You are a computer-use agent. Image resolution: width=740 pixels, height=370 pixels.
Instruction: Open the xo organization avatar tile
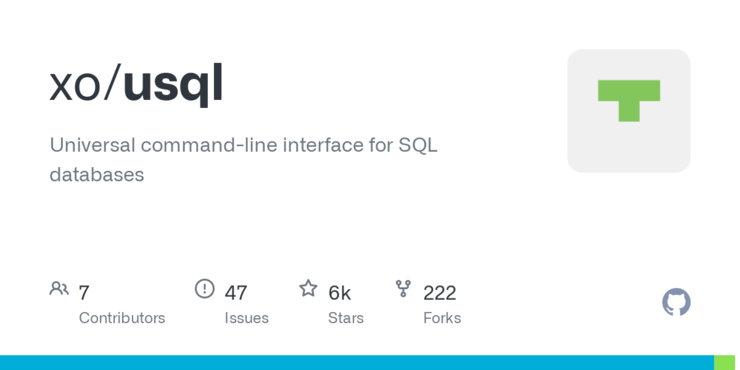629,111
